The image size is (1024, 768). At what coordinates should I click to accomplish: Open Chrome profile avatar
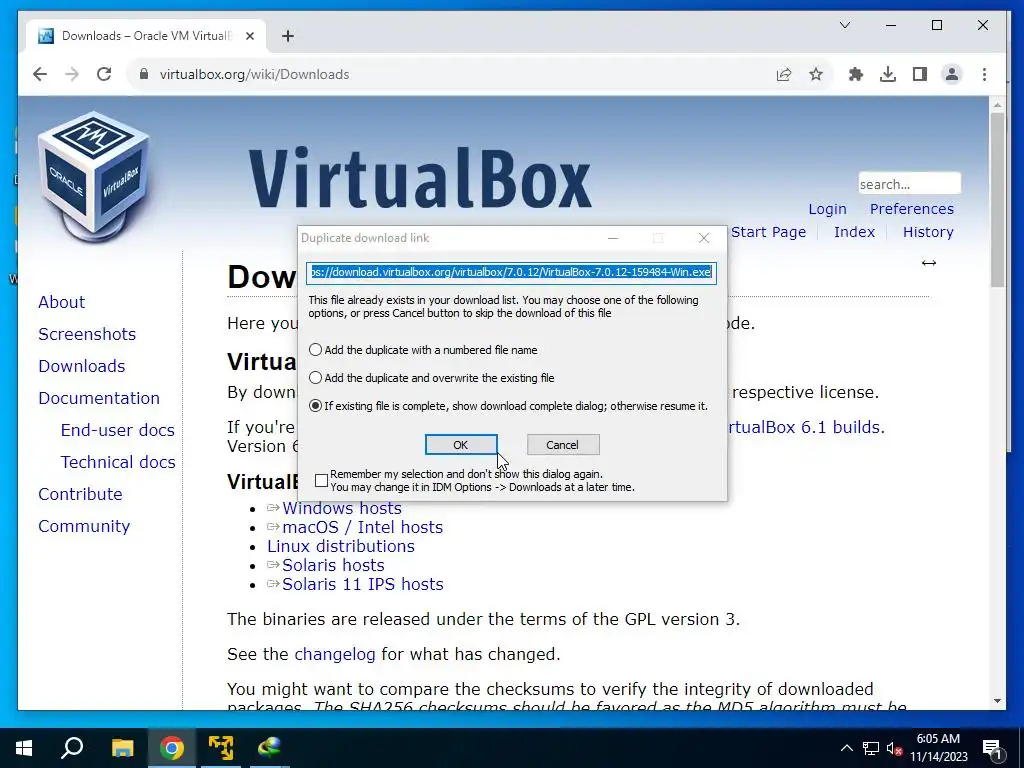(952, 74)
